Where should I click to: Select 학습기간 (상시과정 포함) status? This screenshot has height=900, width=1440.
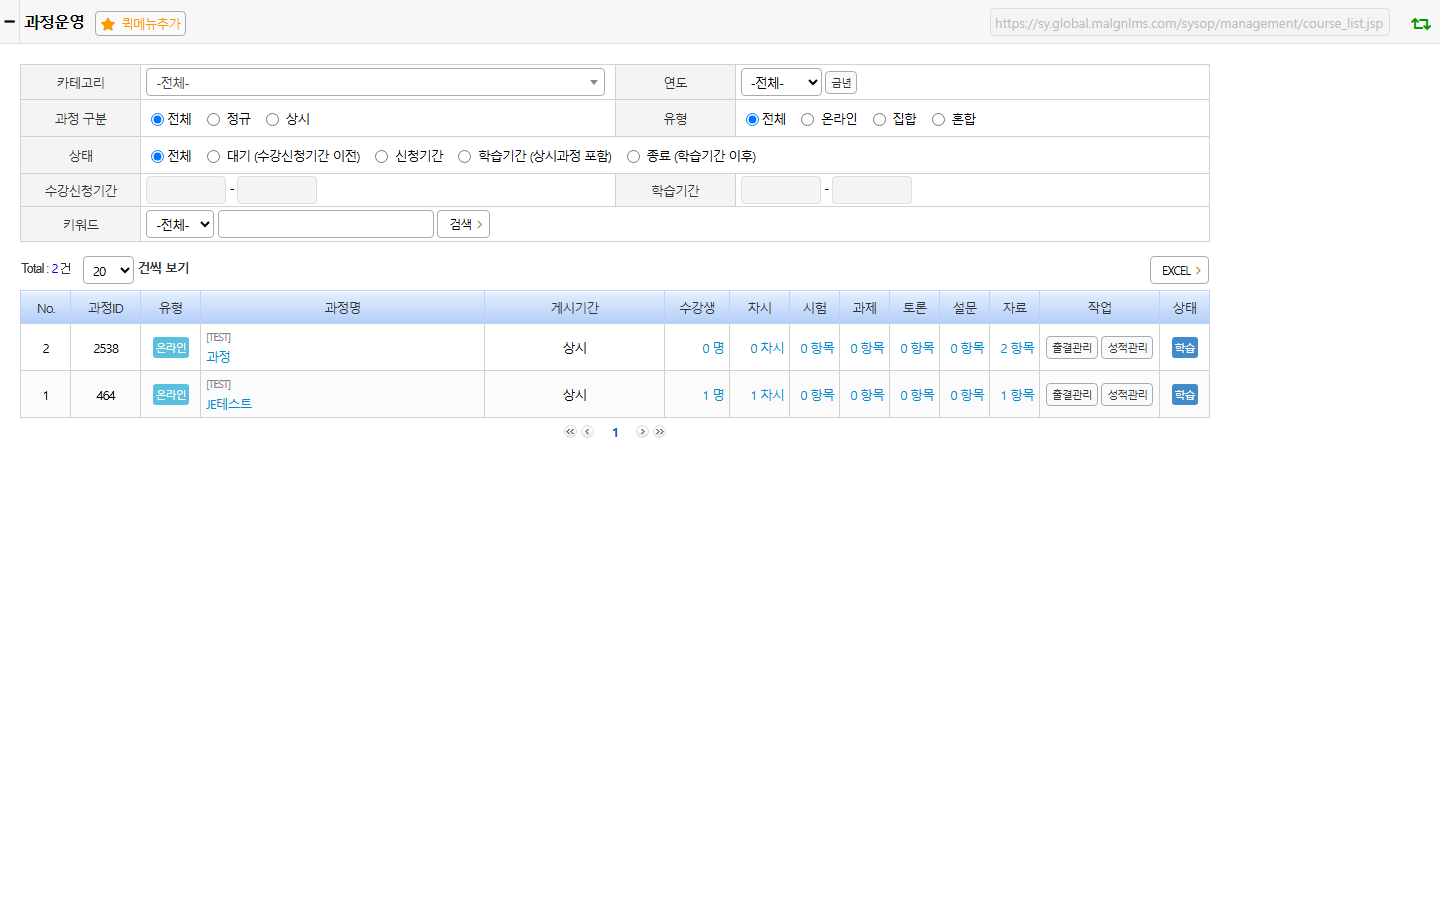(x=464, y=156)
